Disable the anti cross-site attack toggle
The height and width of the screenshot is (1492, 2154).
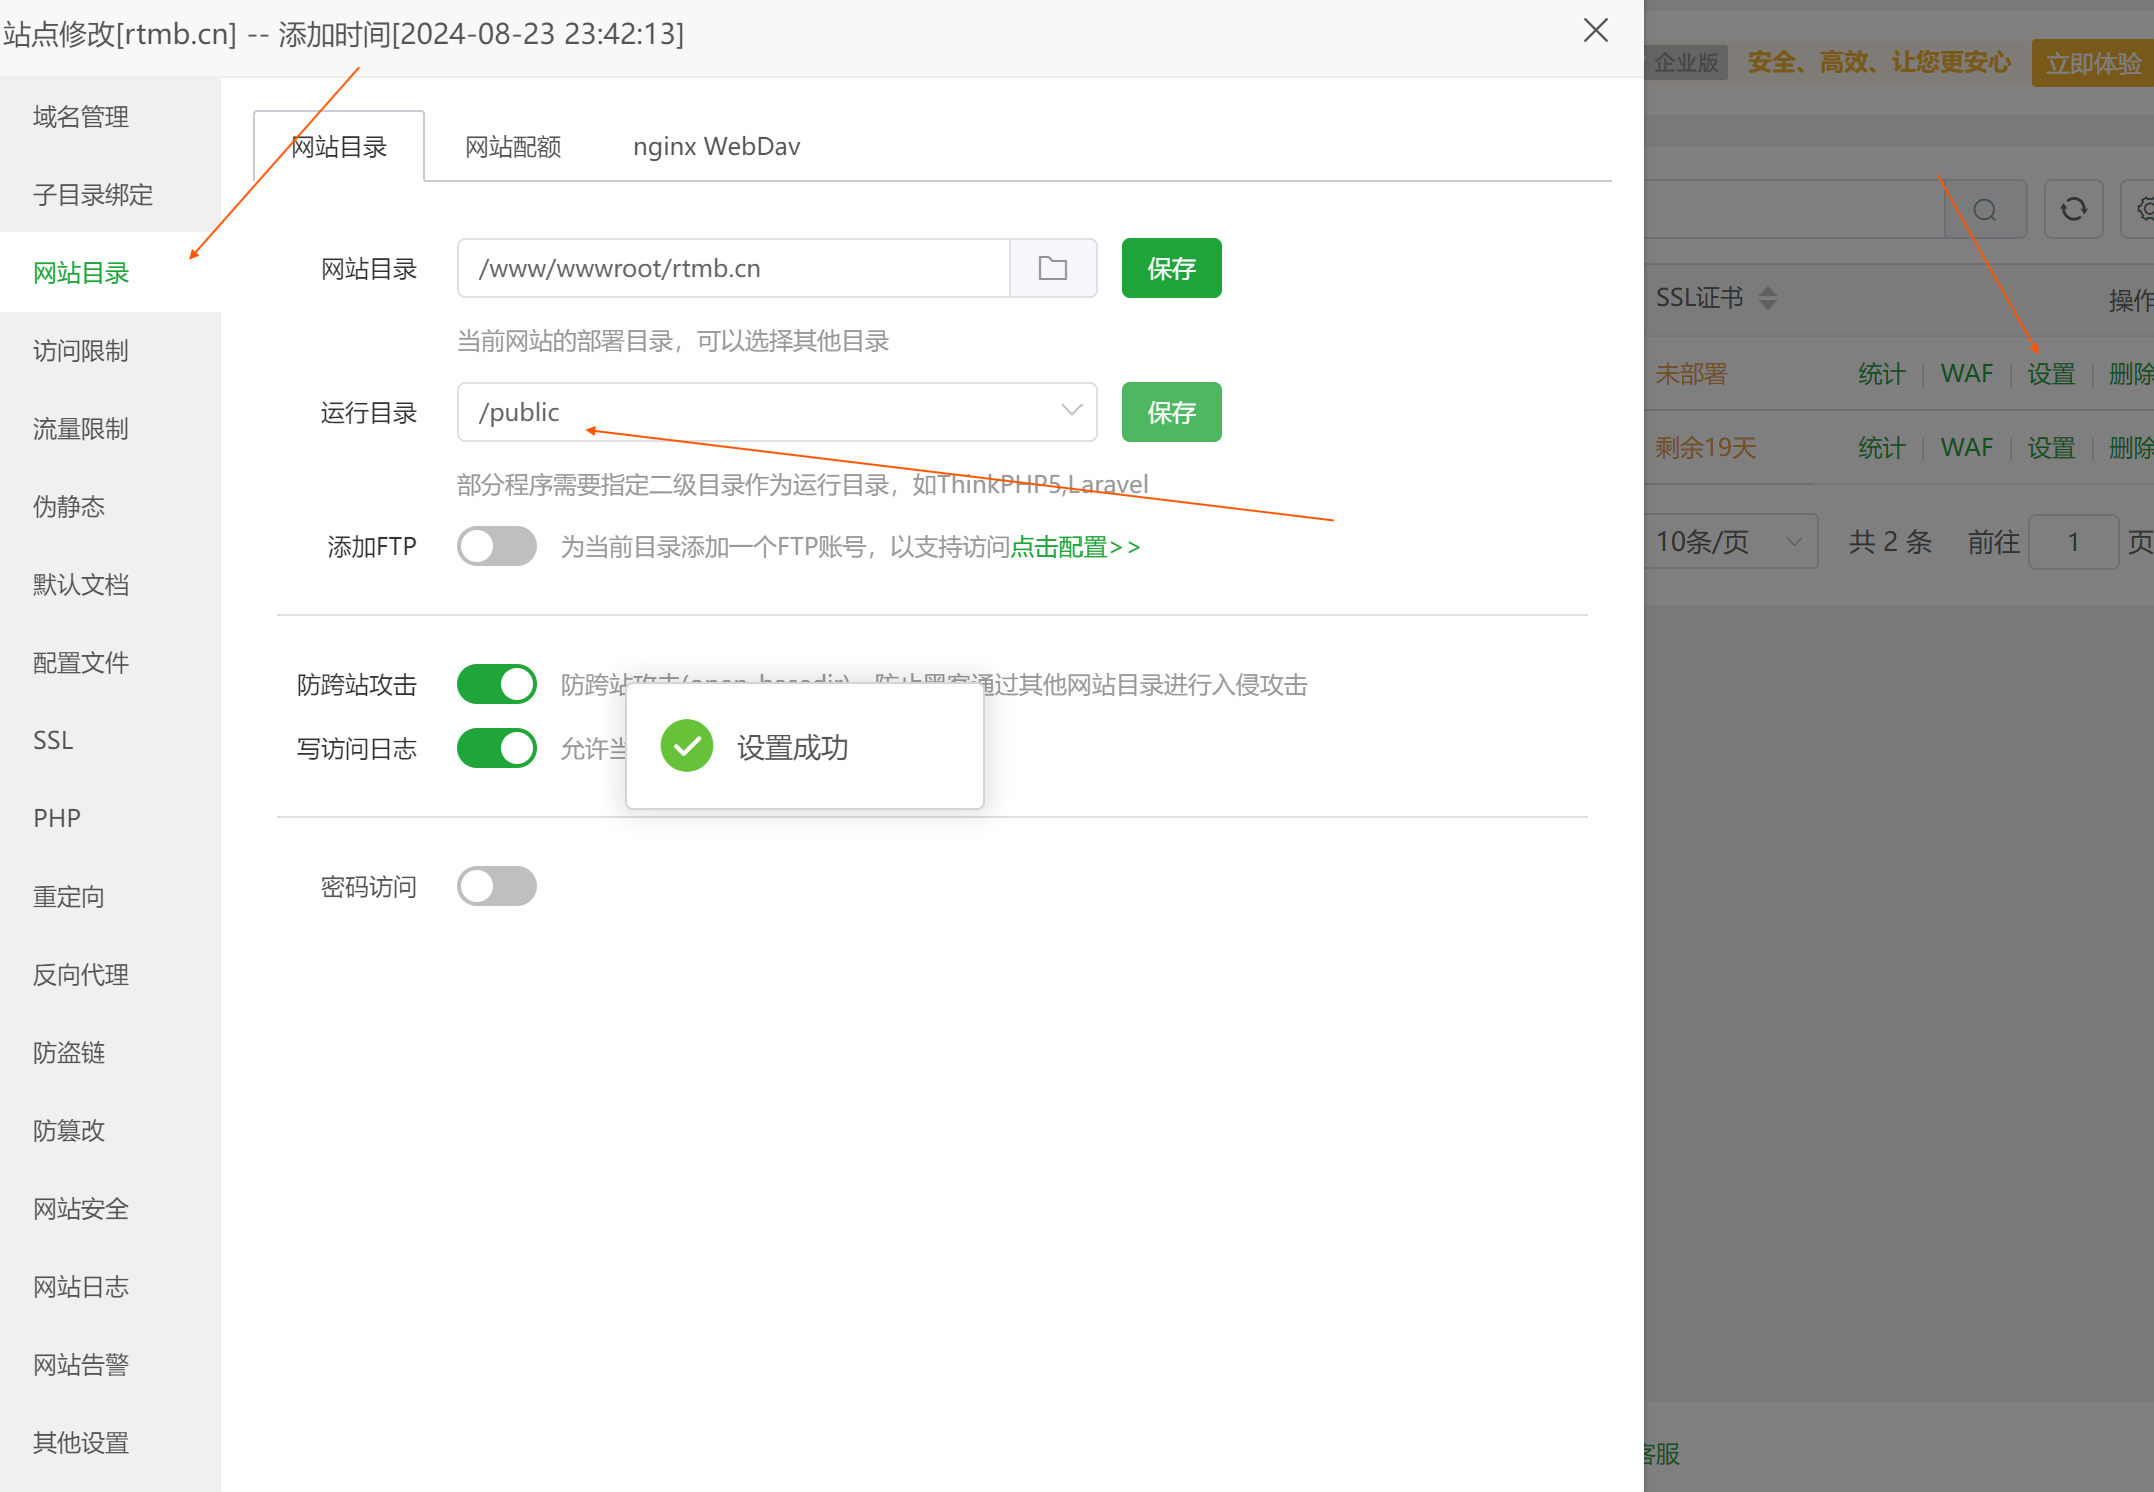pos(497,684)
